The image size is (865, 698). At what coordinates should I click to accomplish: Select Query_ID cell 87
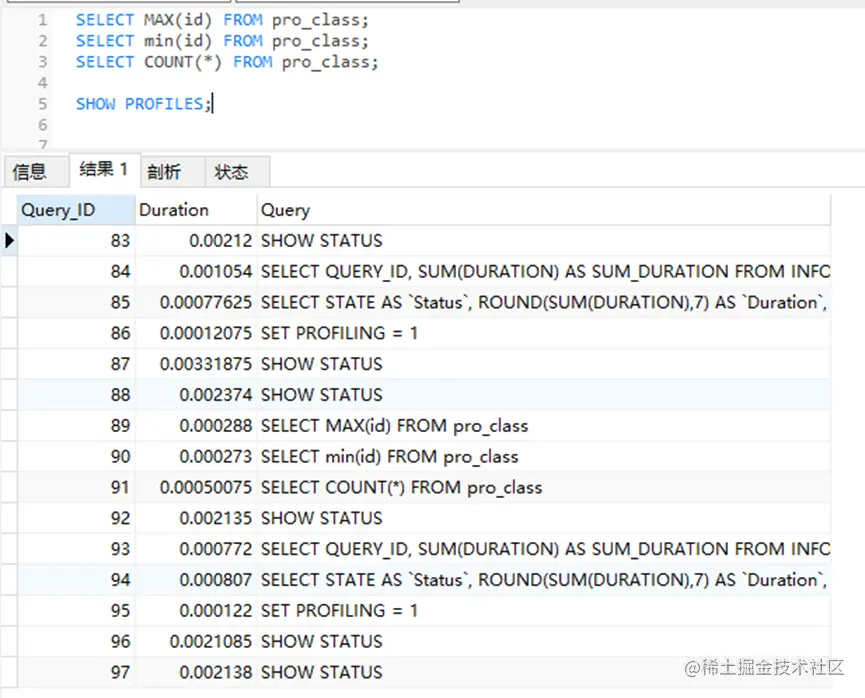76,364
